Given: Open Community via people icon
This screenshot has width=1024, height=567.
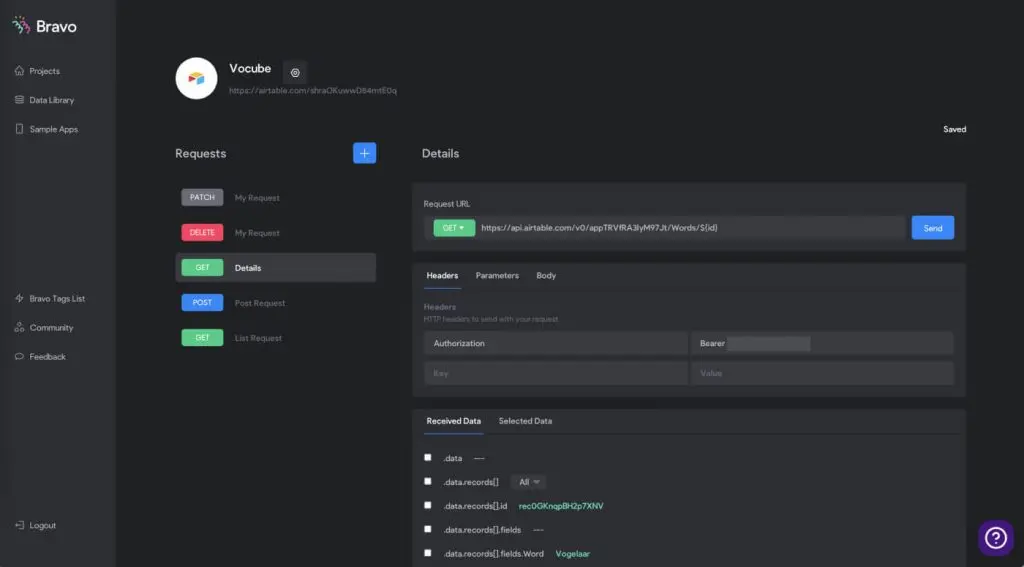Looking at the screenshot, I should 19,327.
